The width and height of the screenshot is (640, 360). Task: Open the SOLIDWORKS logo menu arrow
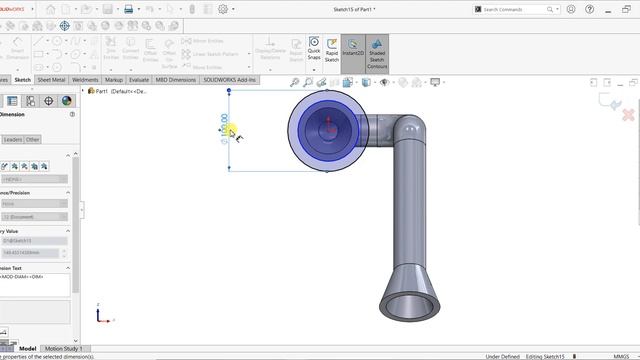(32, 9)
